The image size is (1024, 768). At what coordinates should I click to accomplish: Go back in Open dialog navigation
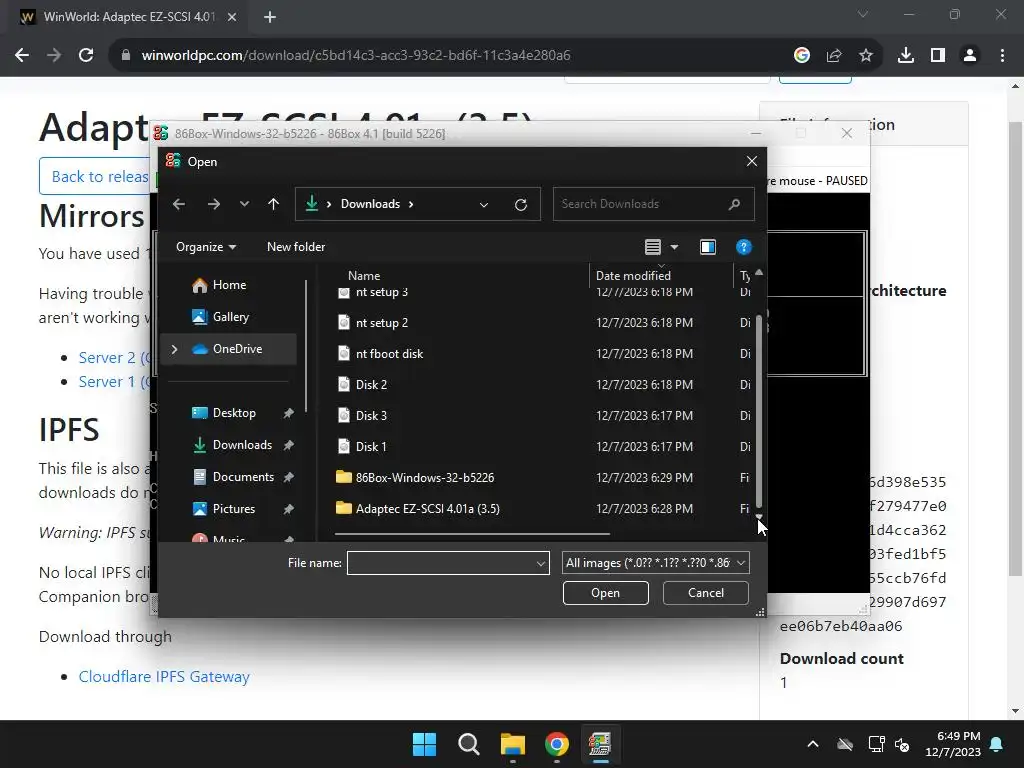click(x=178, y=204)
